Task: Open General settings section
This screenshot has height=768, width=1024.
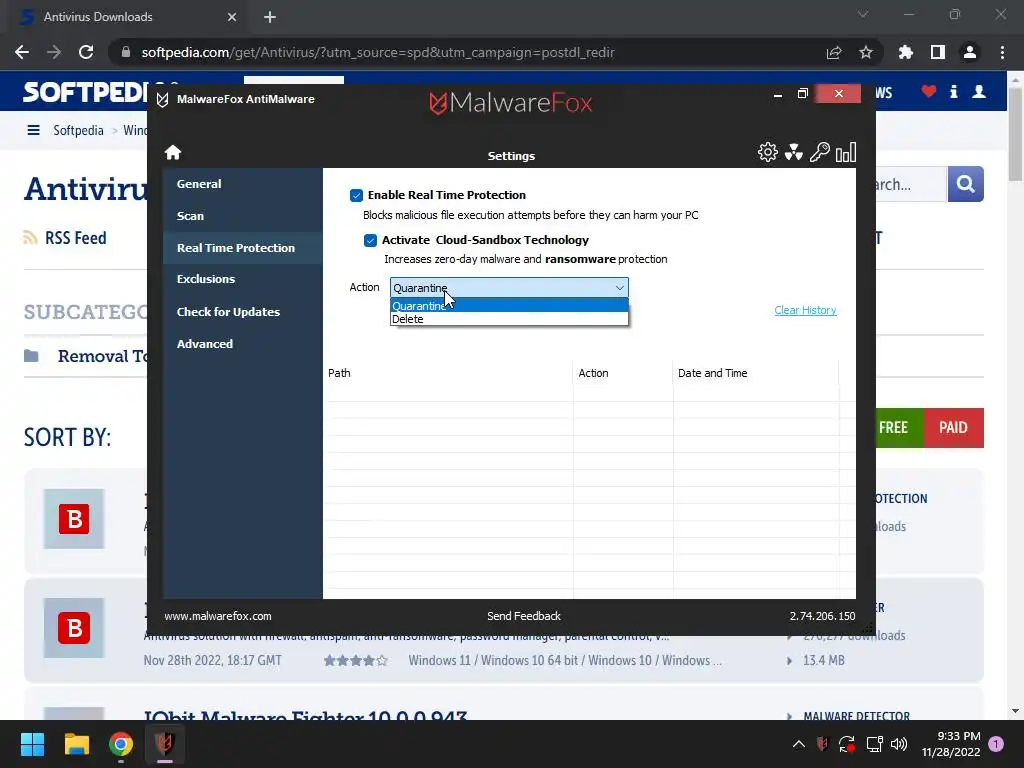Action: [243, 184]
